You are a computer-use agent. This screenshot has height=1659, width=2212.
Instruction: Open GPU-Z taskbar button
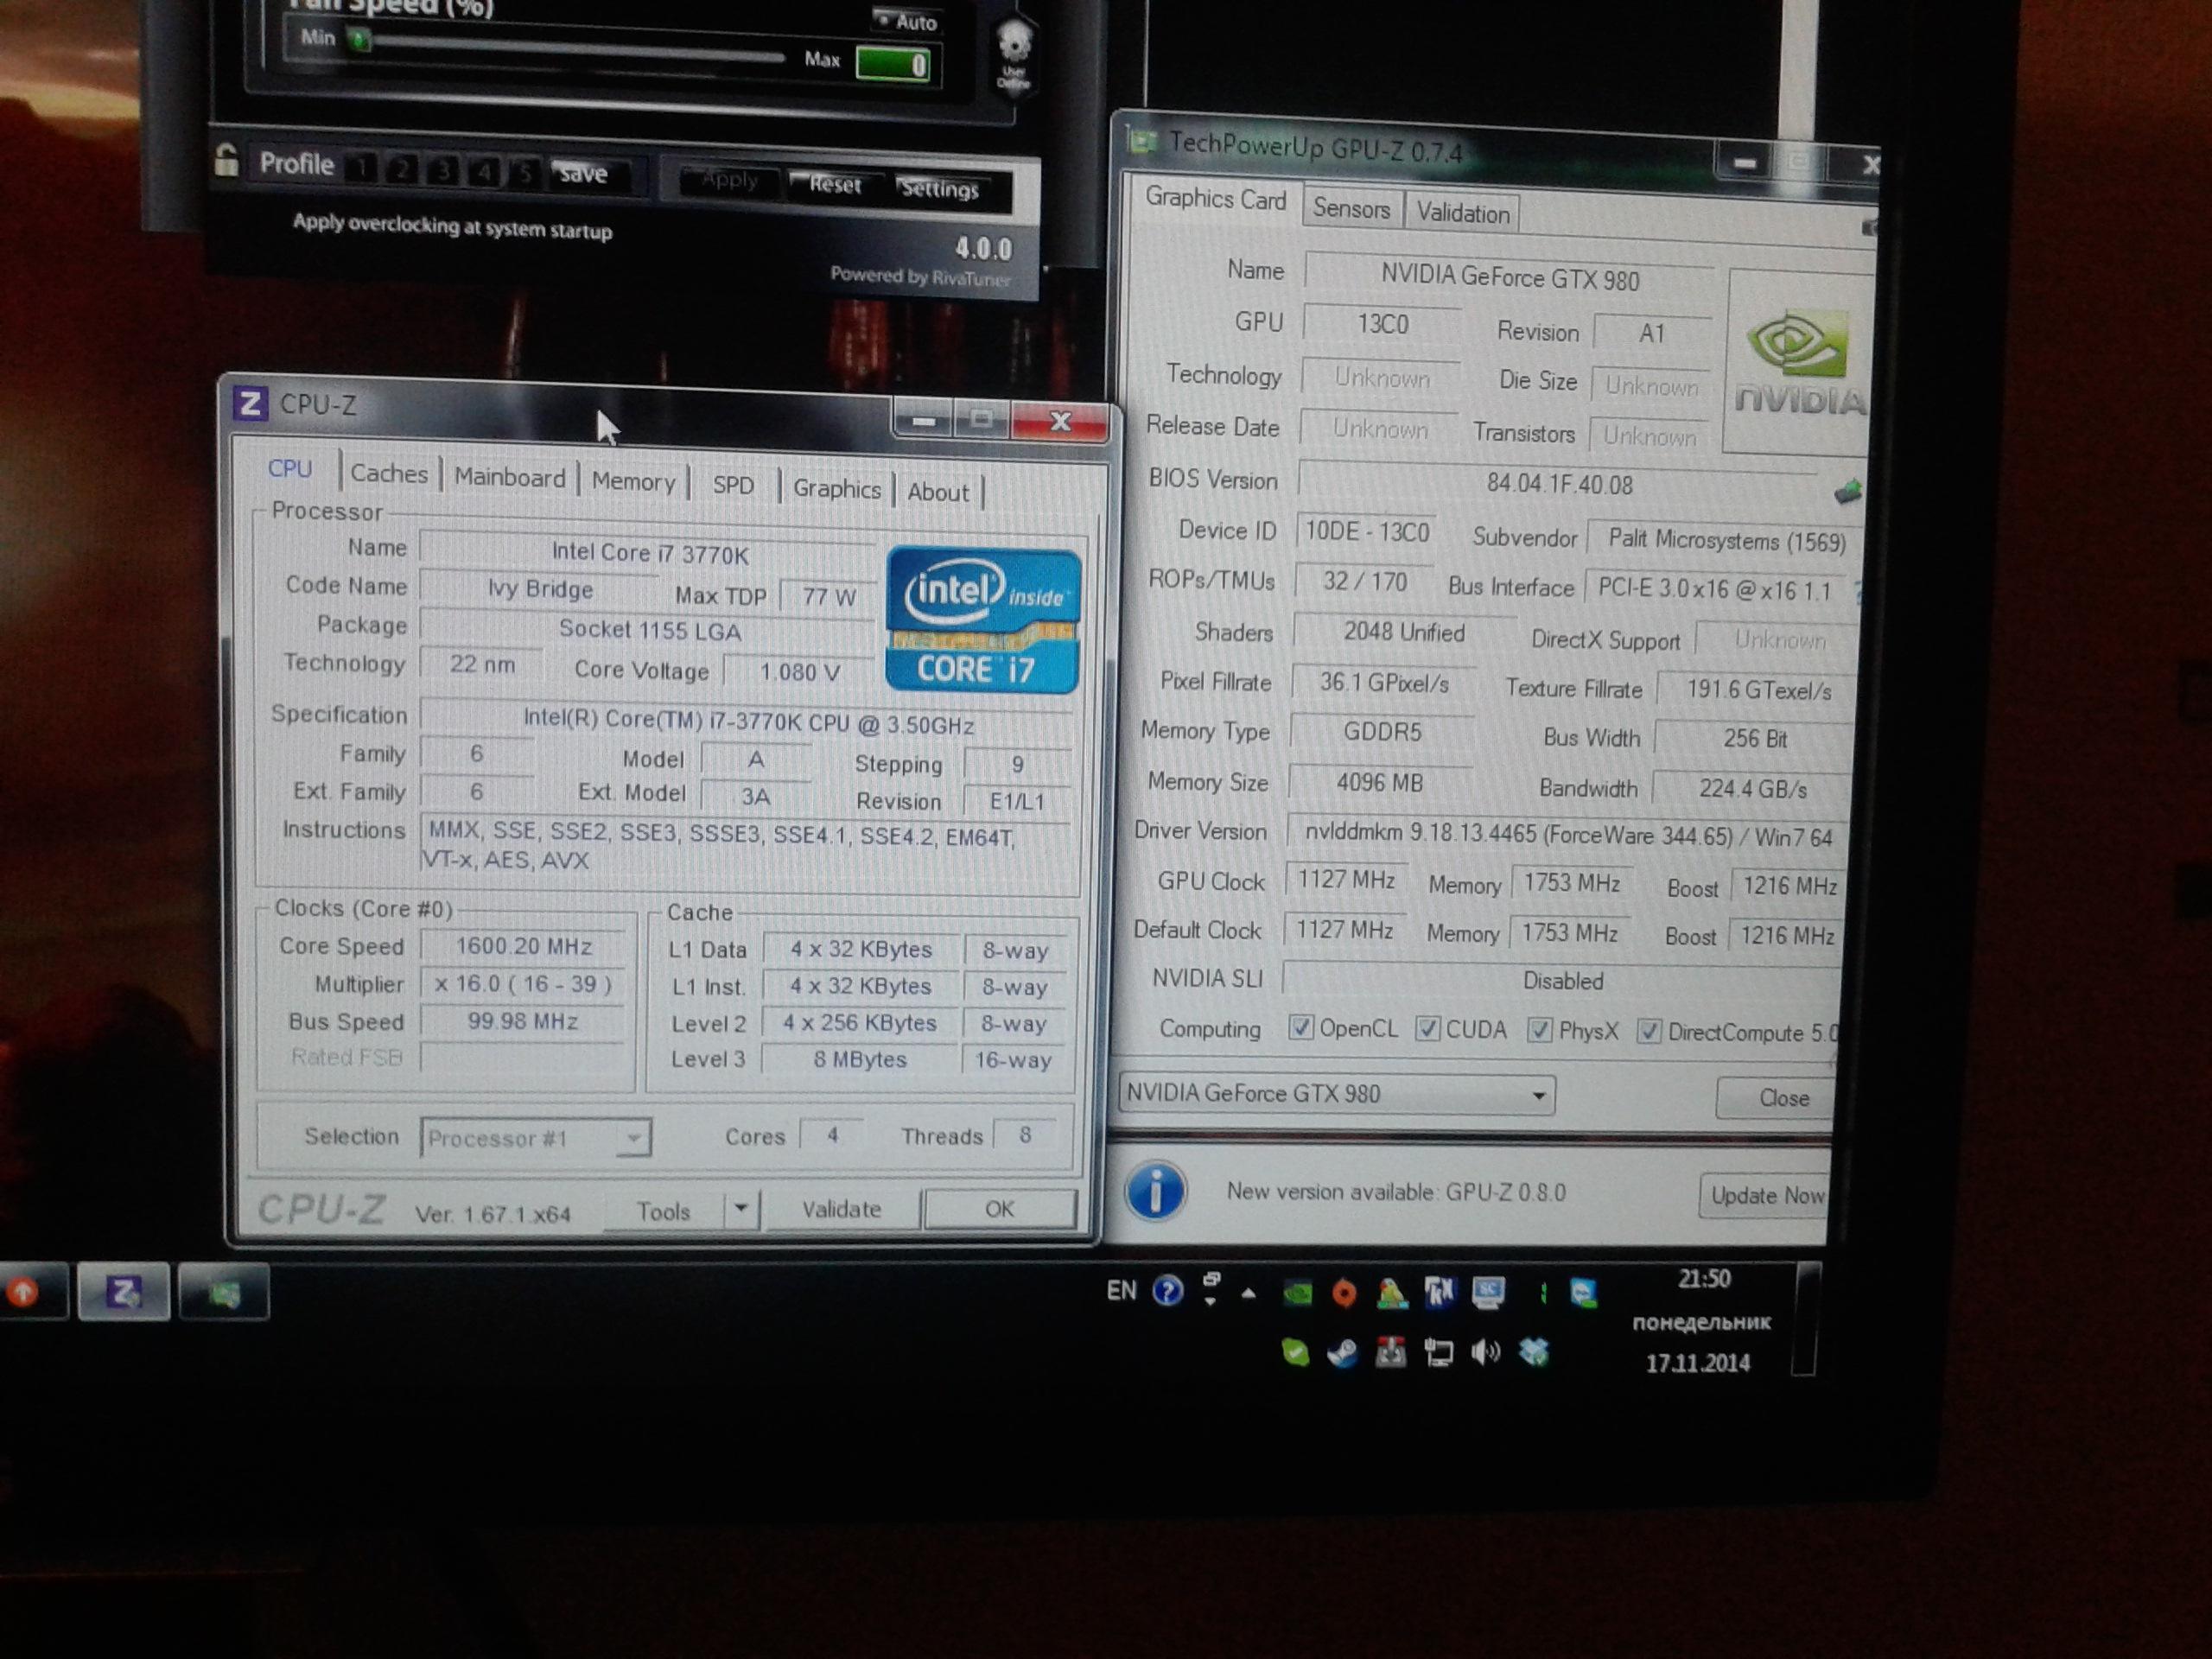tap(224, 1294)
